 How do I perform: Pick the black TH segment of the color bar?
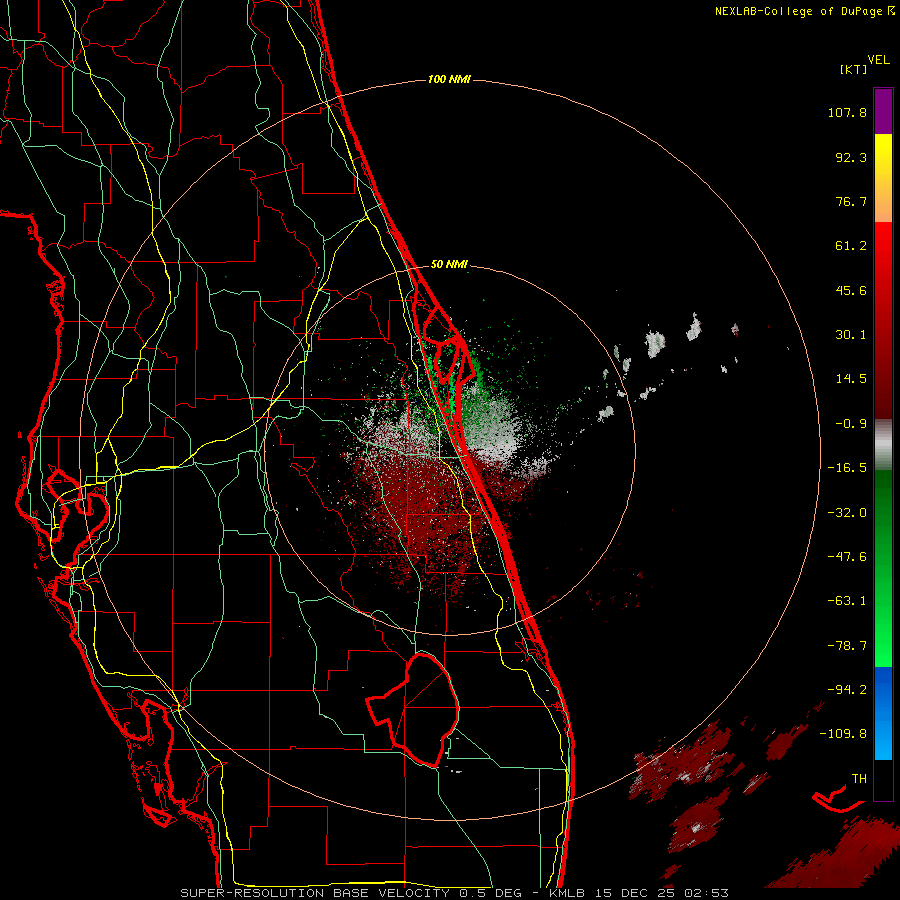(883, 780)
